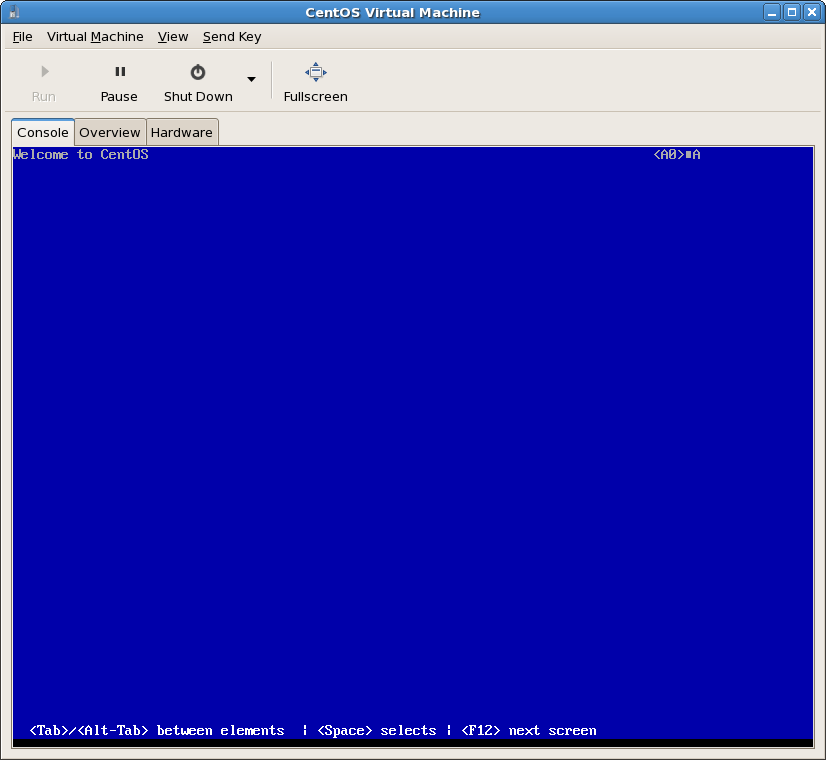
Task: Minimize the CentOS Virtual Machine window
Action: 772,12
